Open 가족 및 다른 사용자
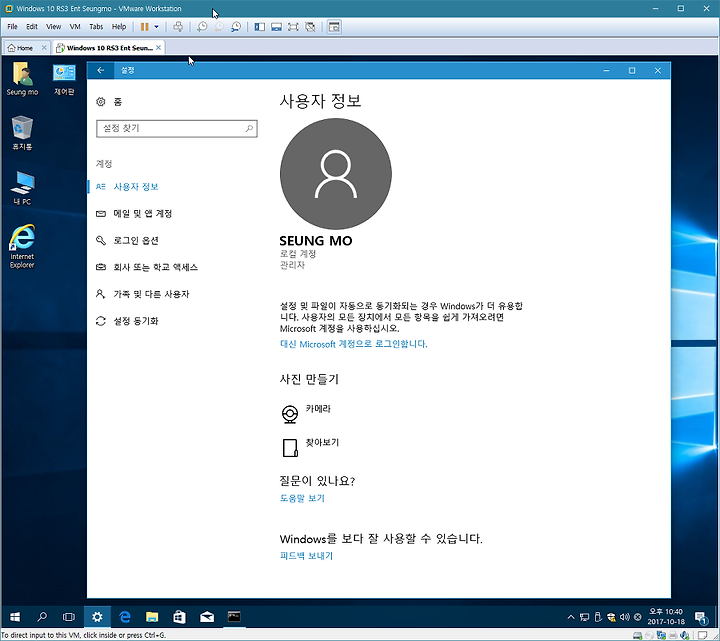720x641 pixels. [x=142, y=294]
